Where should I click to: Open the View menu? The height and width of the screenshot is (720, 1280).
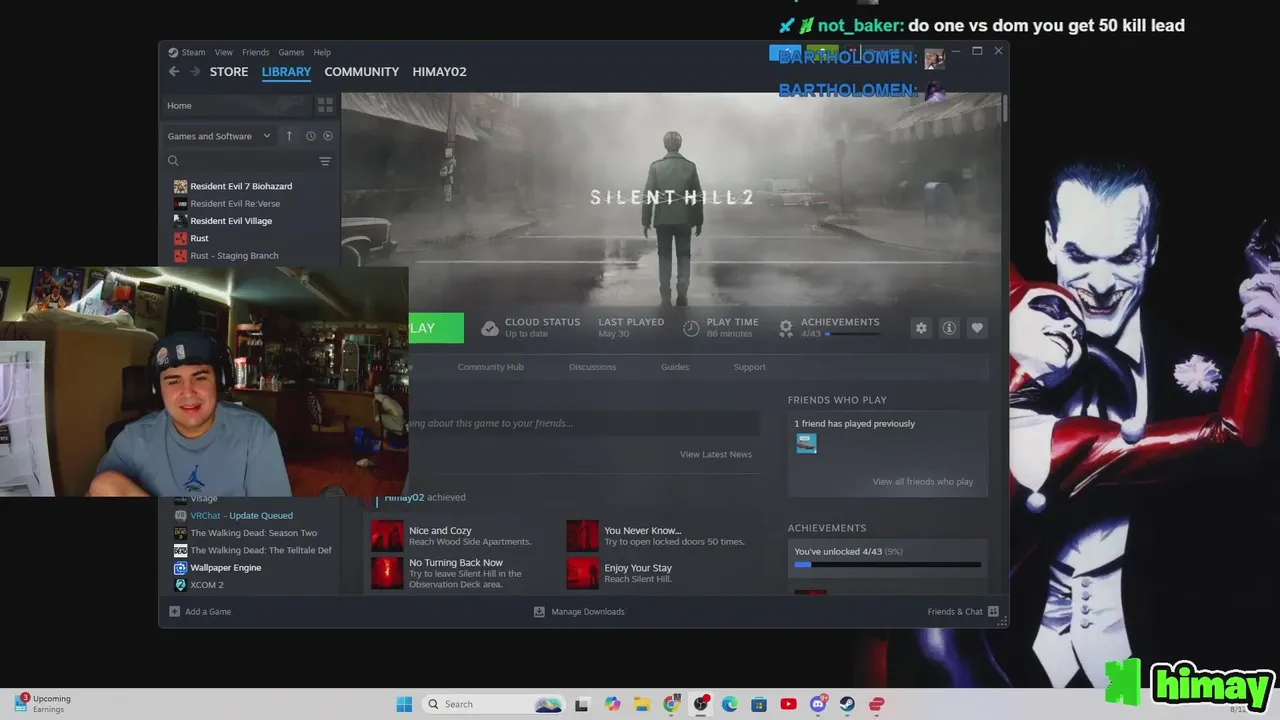point(223,52)
